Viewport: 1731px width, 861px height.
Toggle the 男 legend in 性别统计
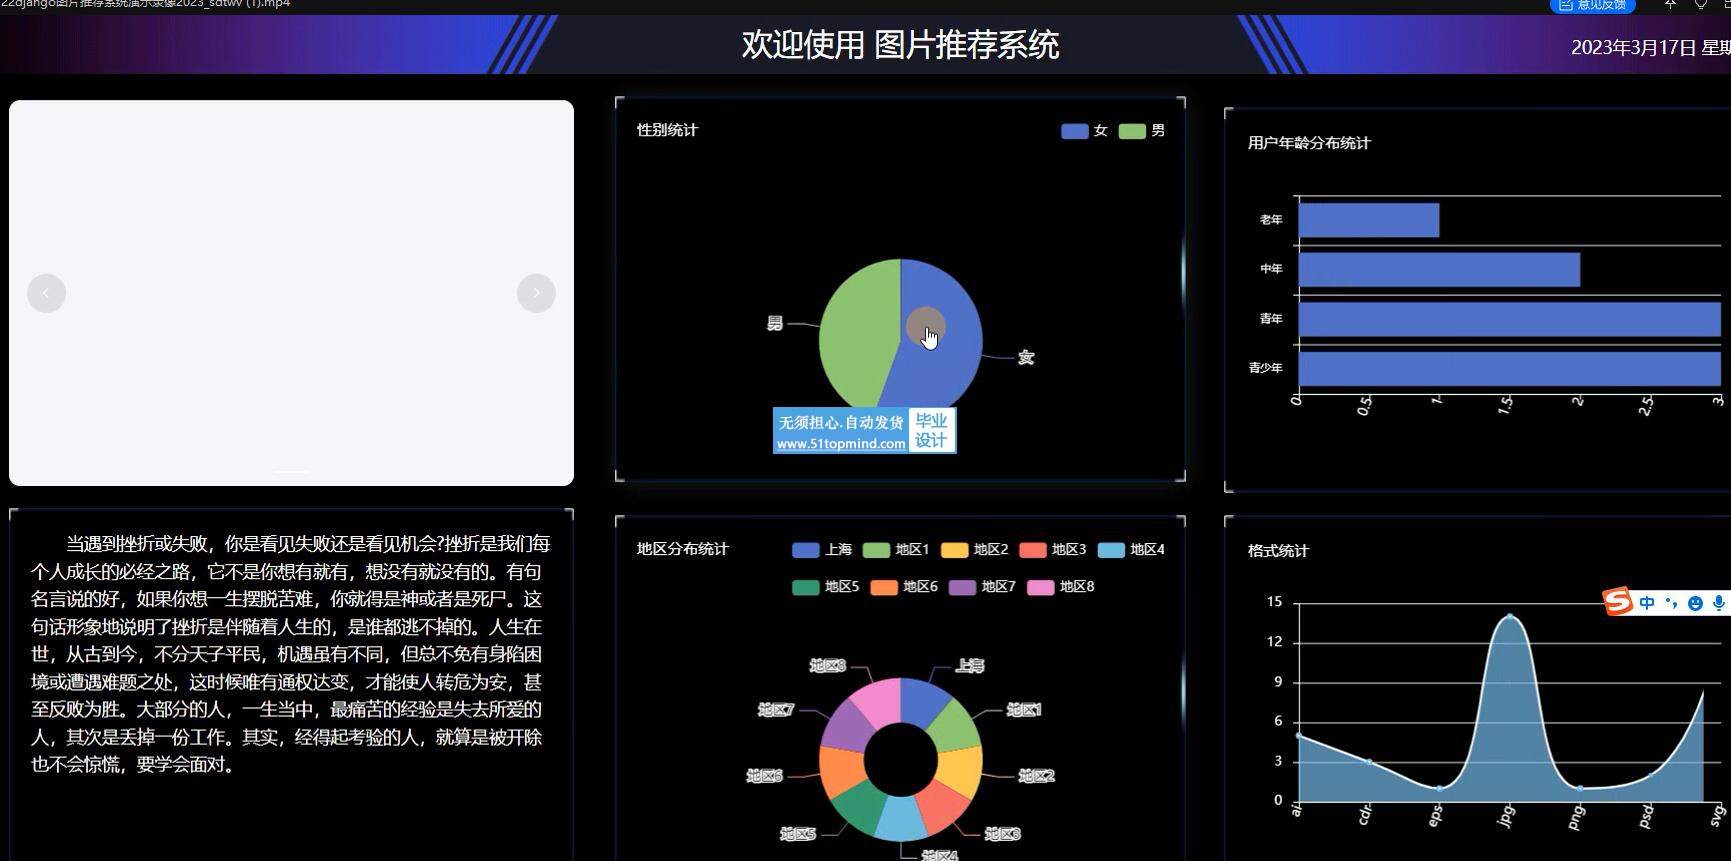pos(1142,131)
